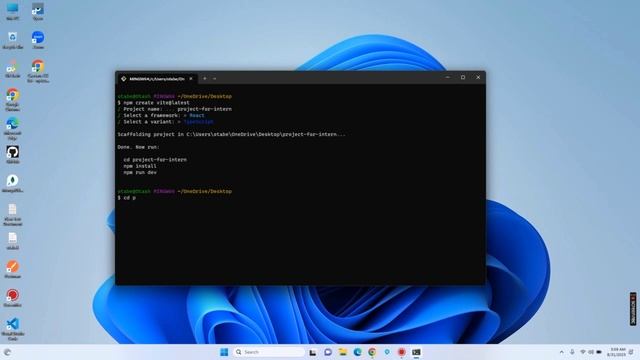Minimize the terminal window
Viewport: 640px width, 360px height.
448,77
